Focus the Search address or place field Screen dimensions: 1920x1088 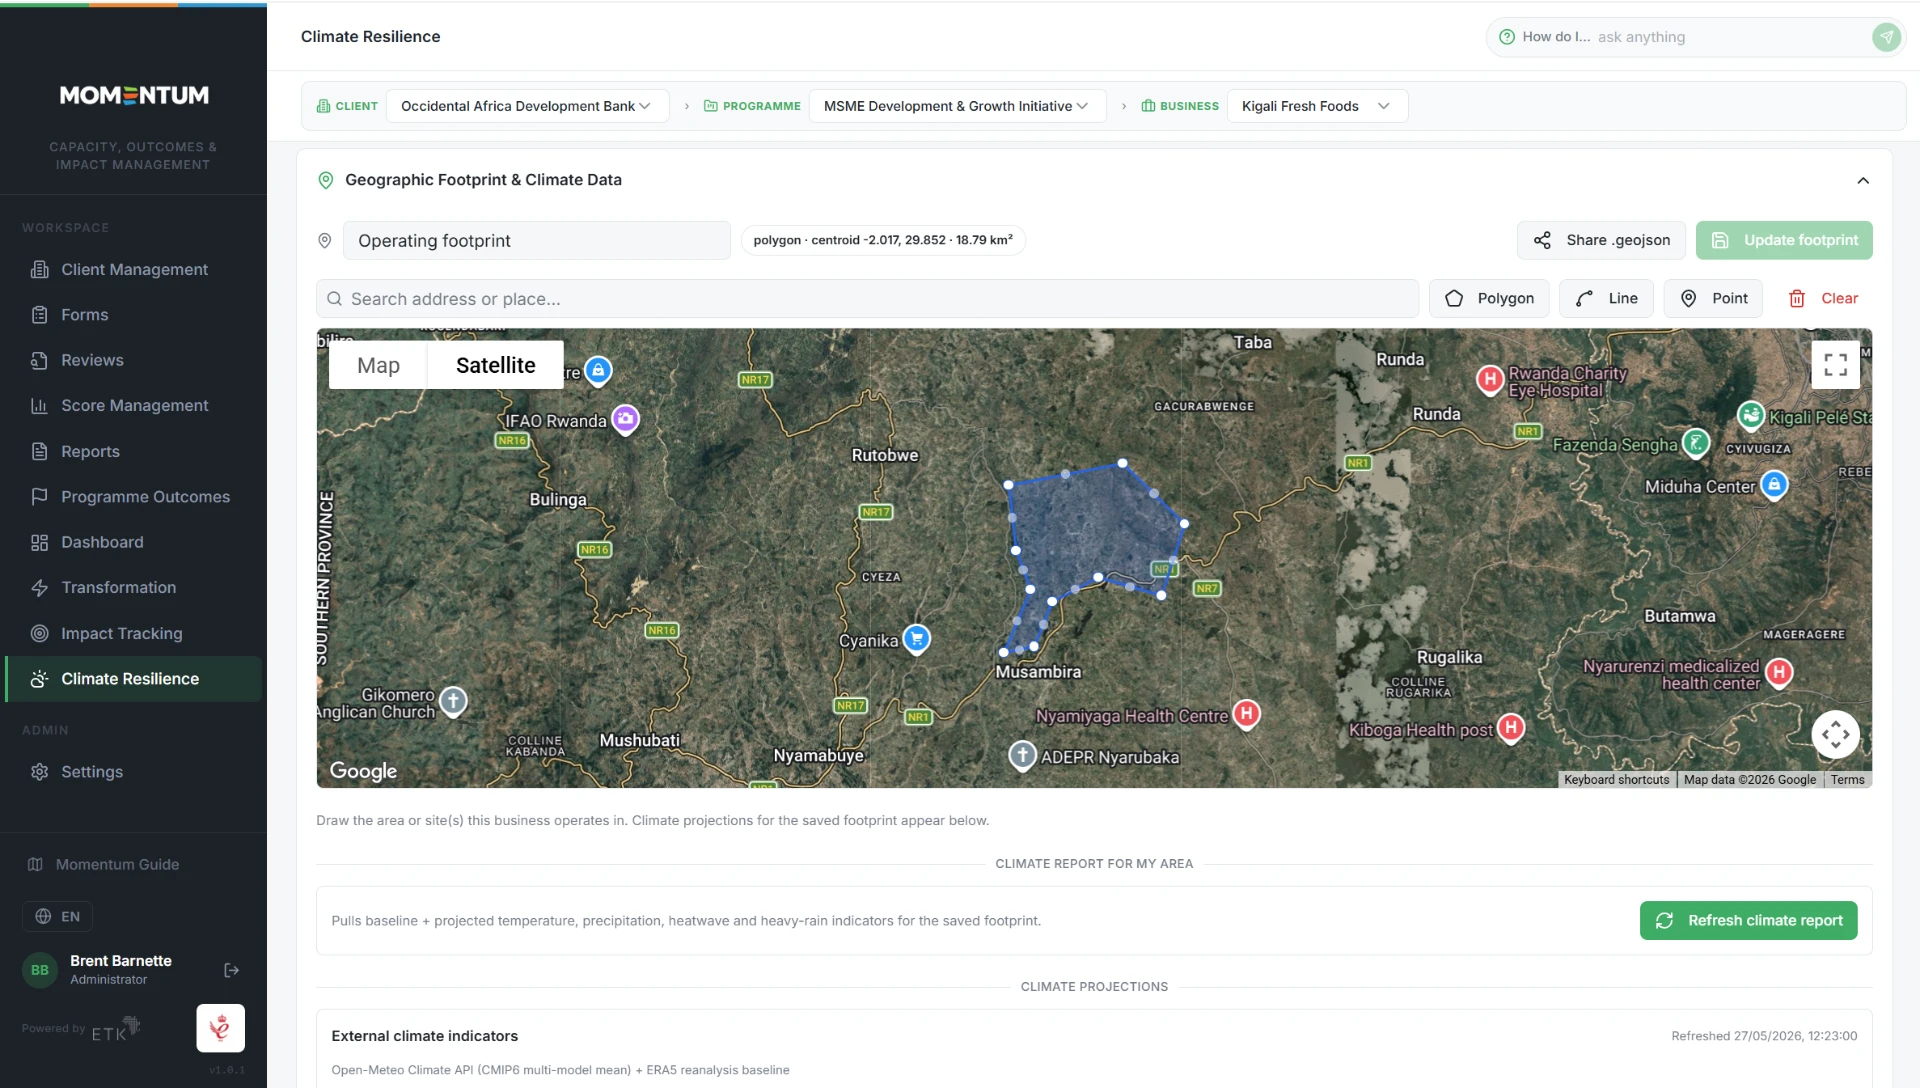click(x=867, y=299)
